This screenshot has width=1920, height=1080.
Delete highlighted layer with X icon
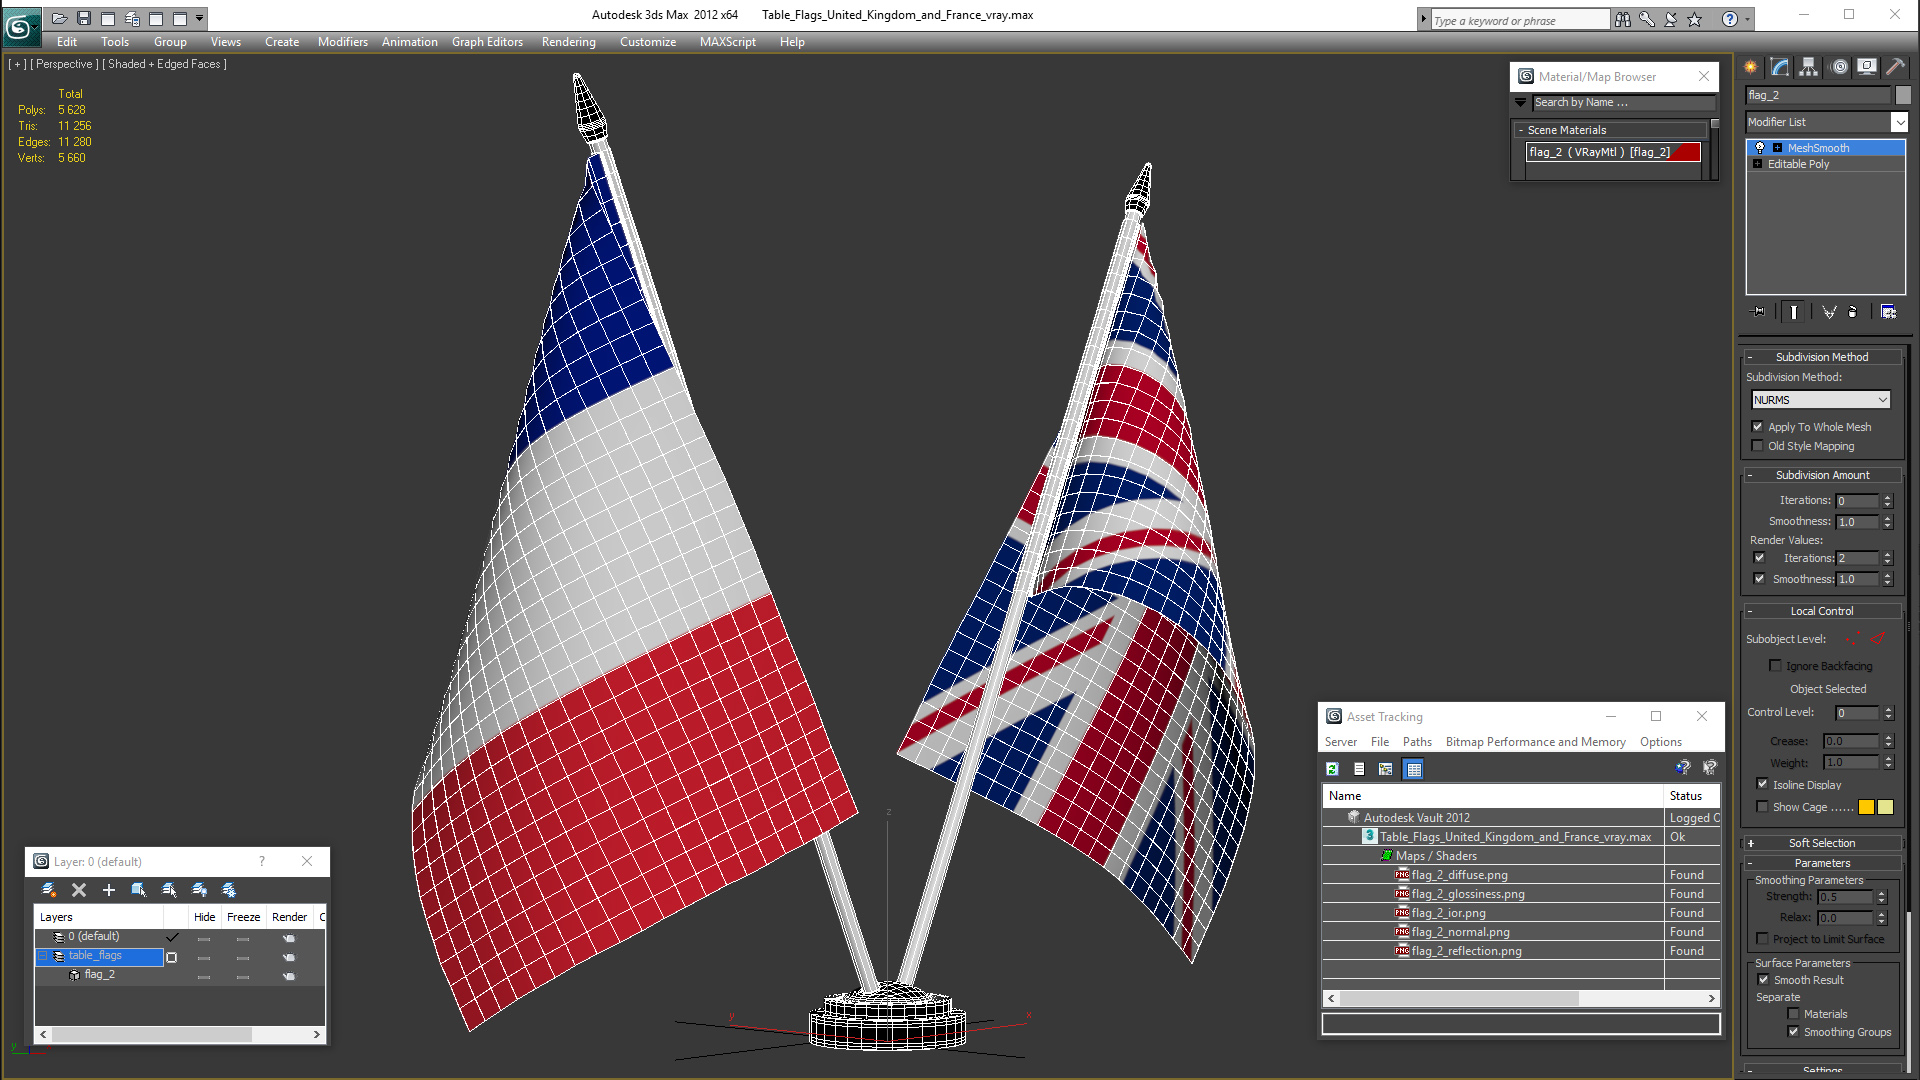pyautogui.click(x=79, y=890)
